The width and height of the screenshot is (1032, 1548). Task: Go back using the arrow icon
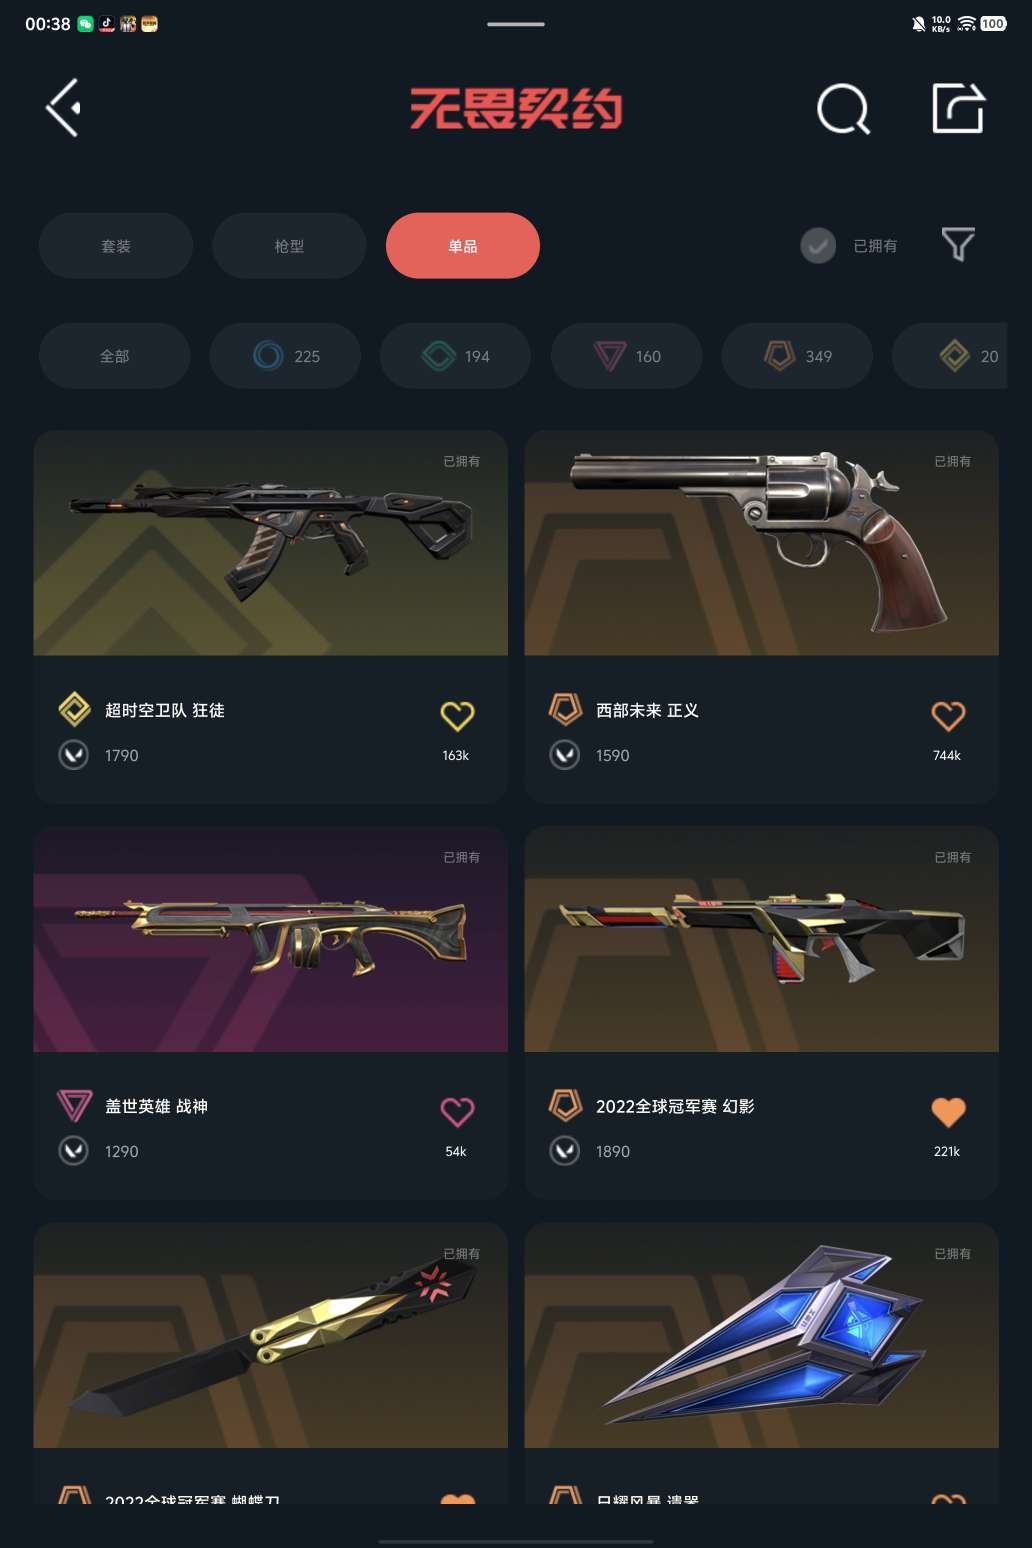pyautogui.click(x=63, y=108)
